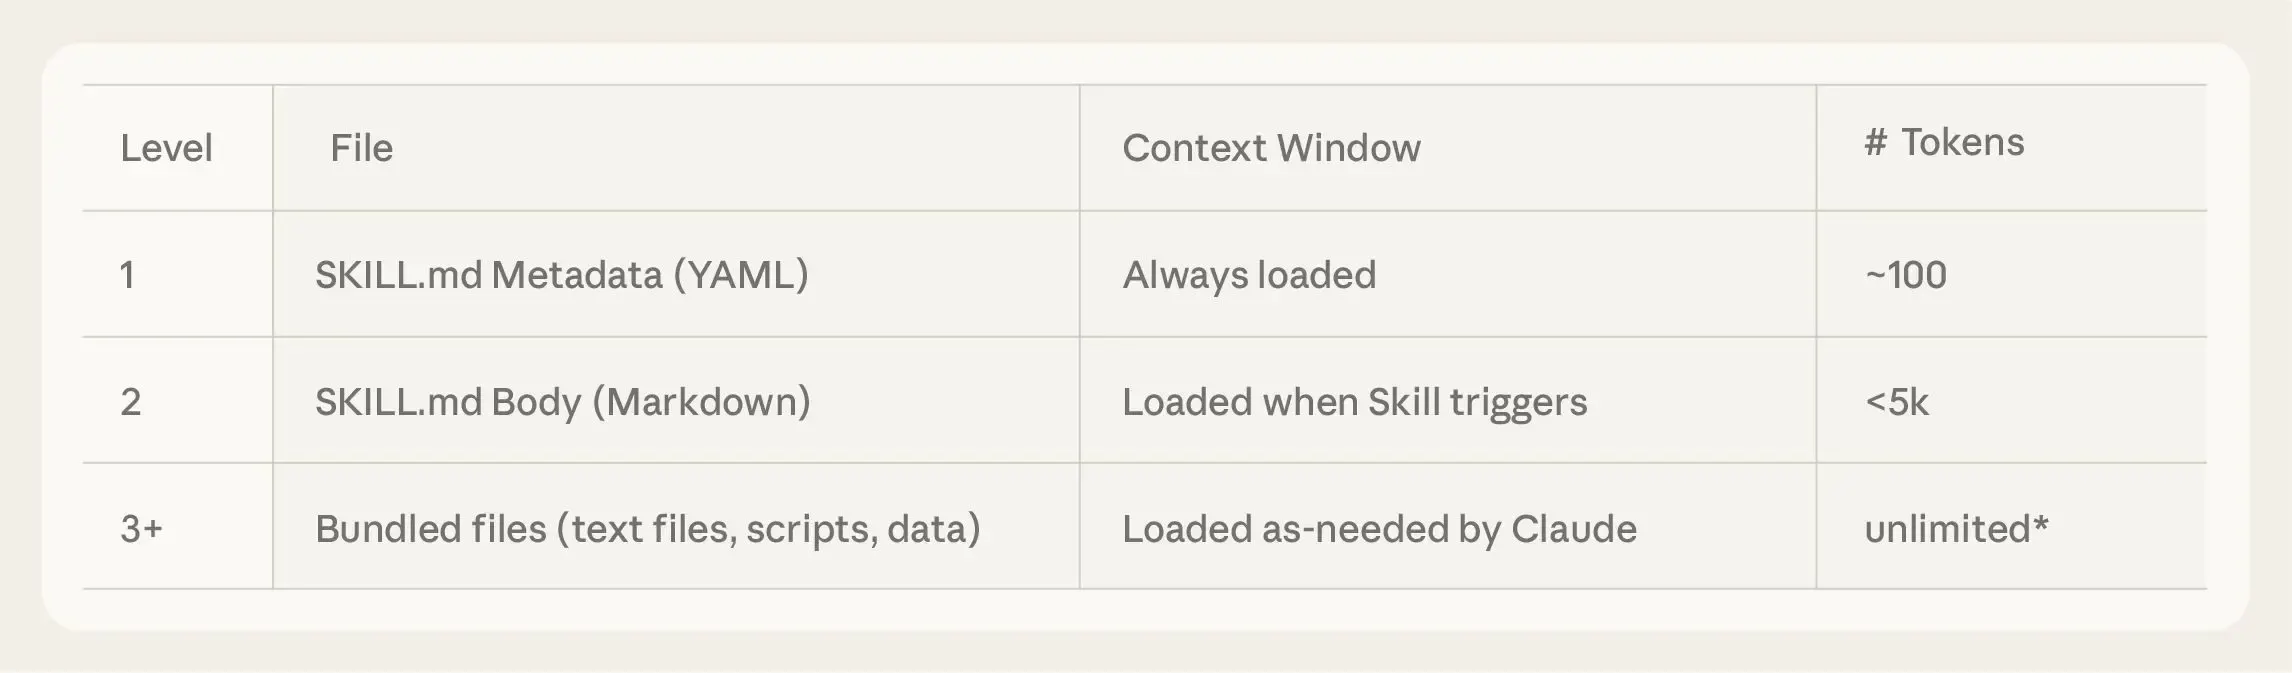Click the ~100 tokens value

1906,275
